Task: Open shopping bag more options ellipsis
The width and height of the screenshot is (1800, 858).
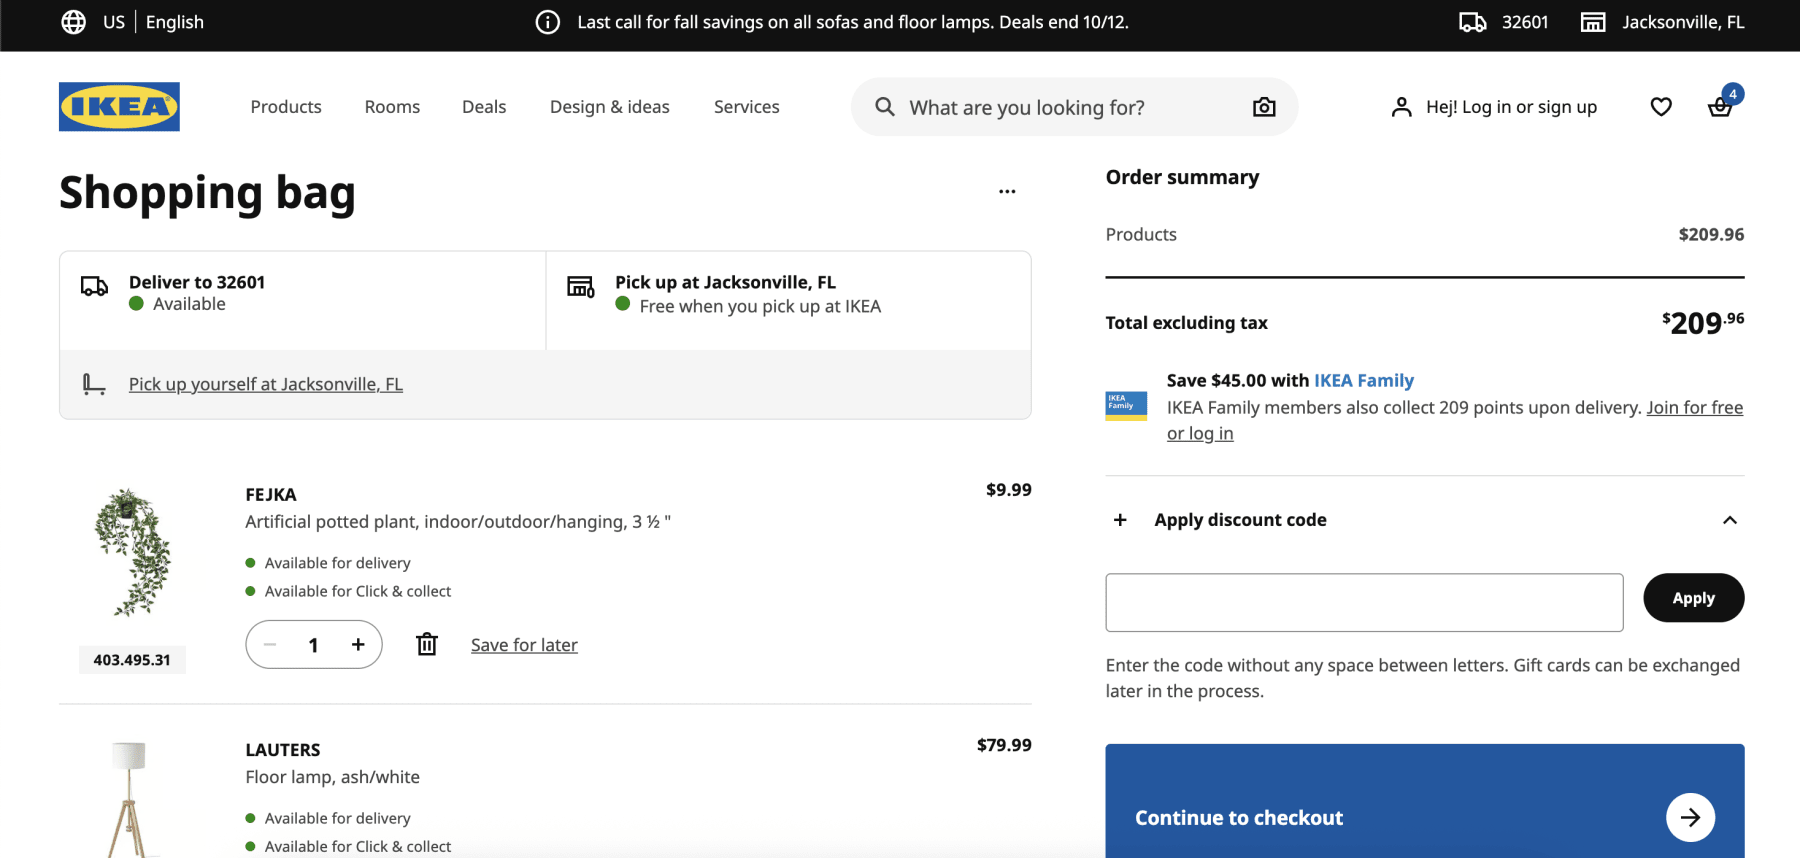Action: click(1007, 191)
